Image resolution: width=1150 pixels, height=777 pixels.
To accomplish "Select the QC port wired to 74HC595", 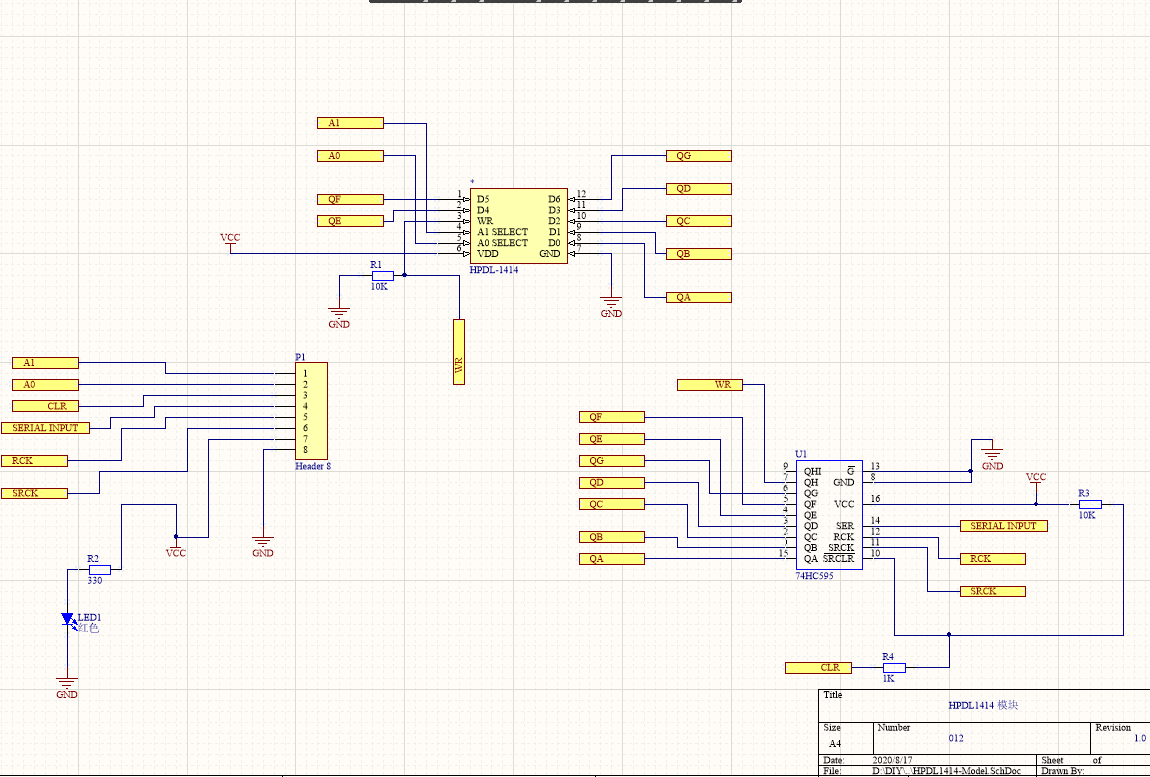I will pyautogui.click(x=612, y=504).
